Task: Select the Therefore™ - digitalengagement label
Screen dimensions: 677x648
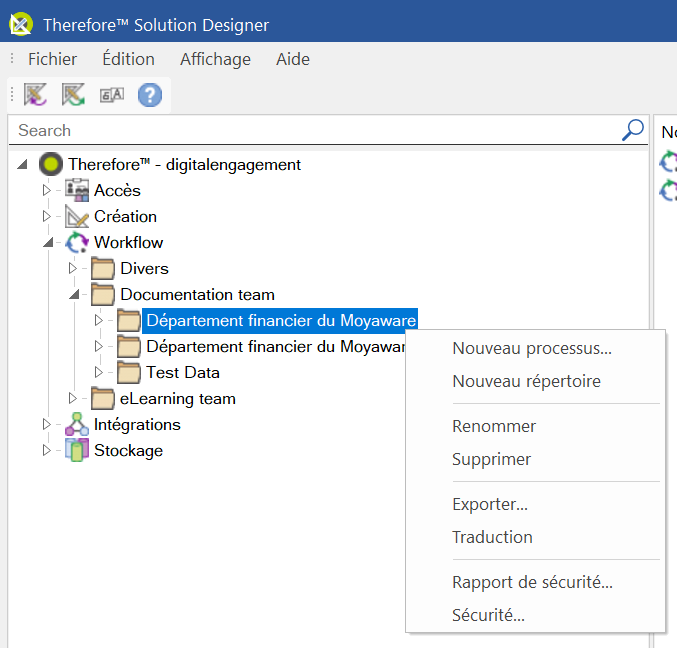Action: (x=184, y=164)
